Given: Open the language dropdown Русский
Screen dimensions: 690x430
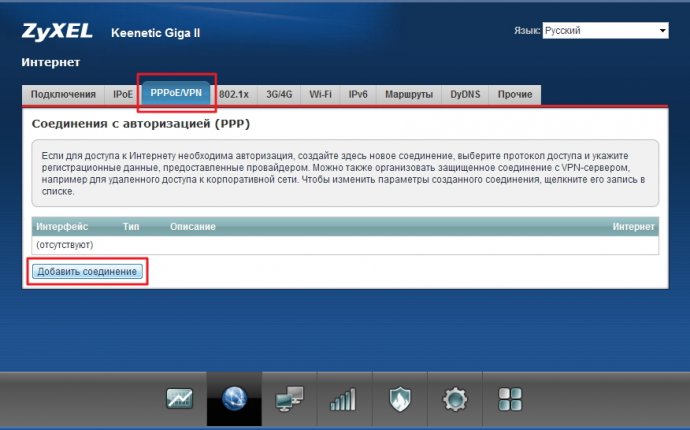Looking at the screenshot, I should coord(606,30).
